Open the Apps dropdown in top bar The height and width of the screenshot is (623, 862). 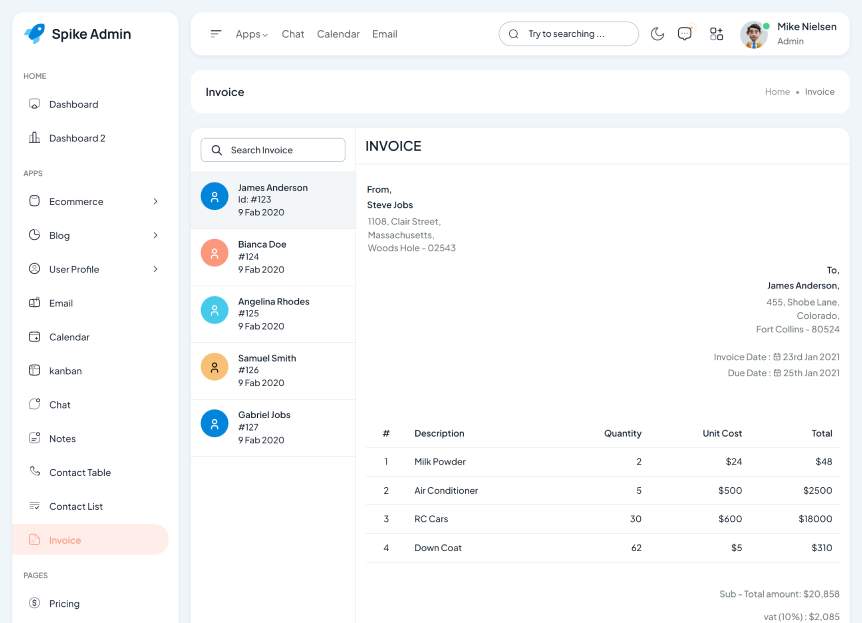point(251,34)
